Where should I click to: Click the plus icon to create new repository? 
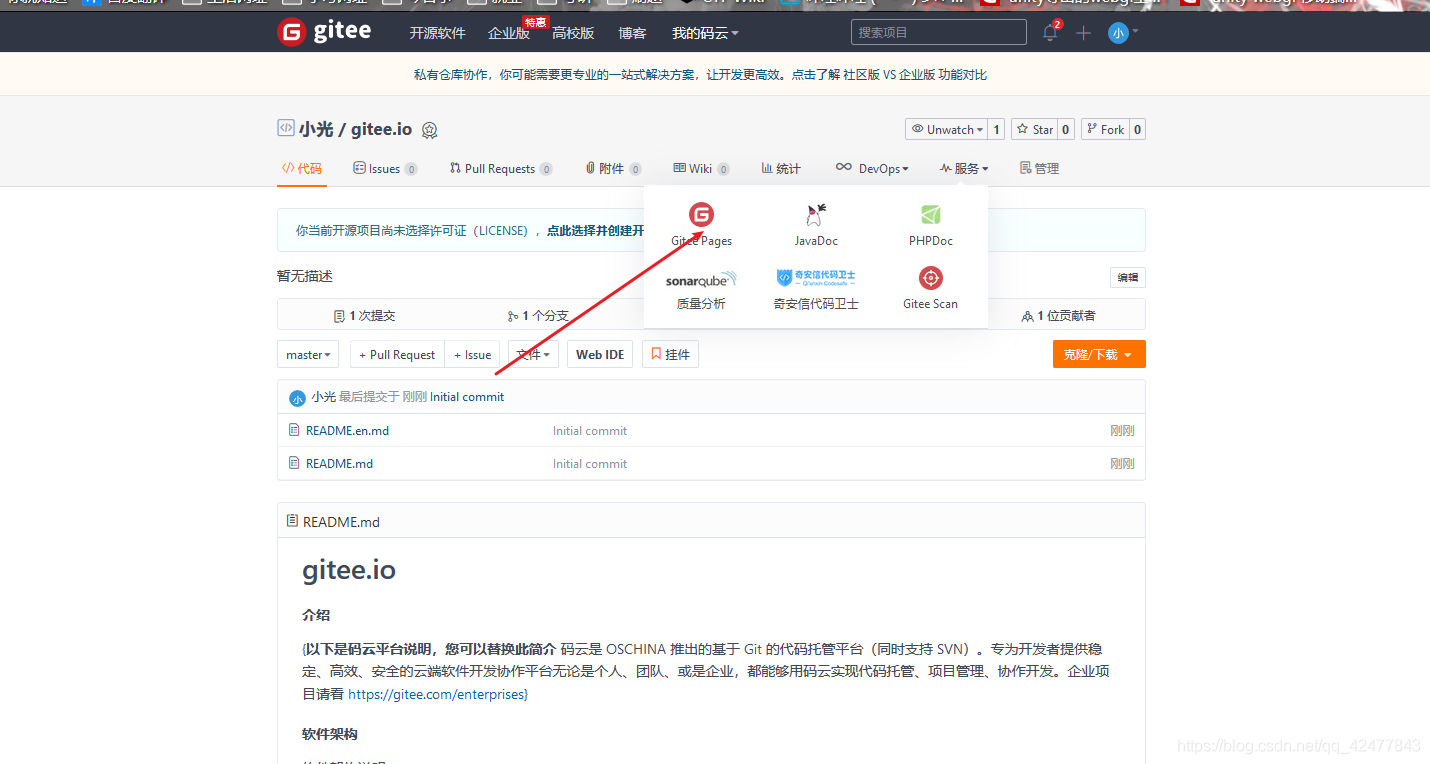[x=1082, y=32]
